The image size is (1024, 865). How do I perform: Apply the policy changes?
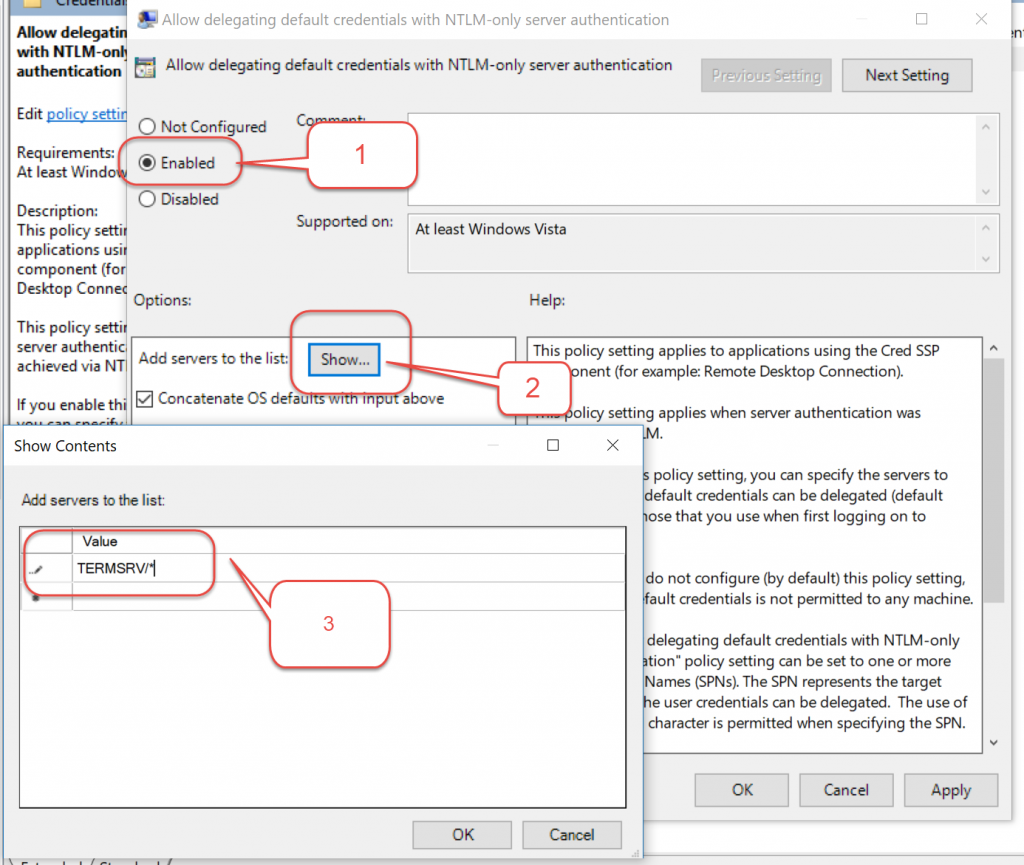pos(949,790)
